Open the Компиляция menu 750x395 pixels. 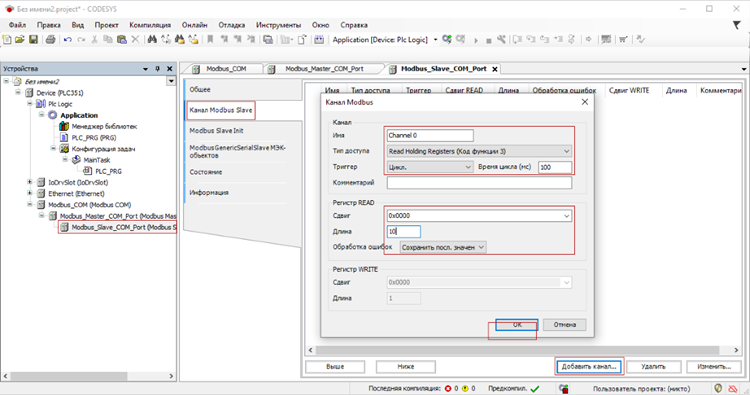click(x=150, y=25)
